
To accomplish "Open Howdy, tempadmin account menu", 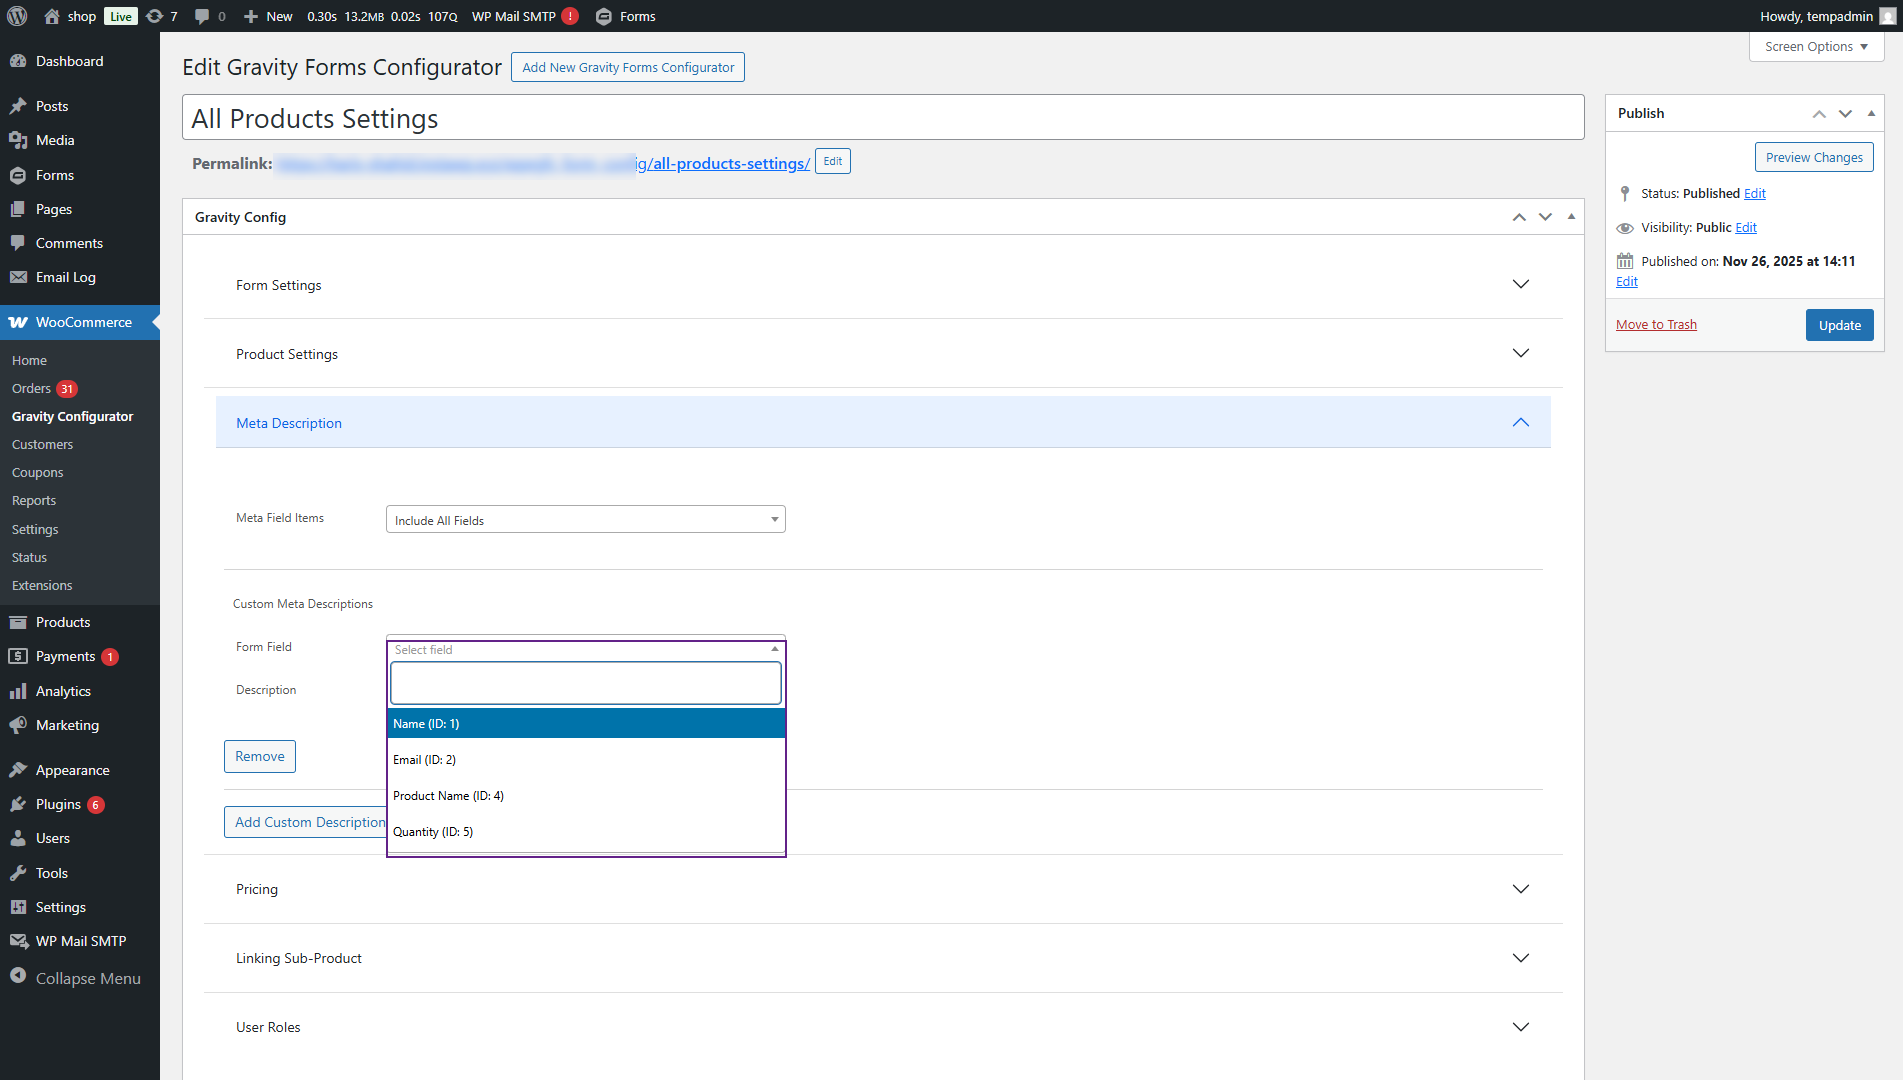I will click(x=1828, y=16).
